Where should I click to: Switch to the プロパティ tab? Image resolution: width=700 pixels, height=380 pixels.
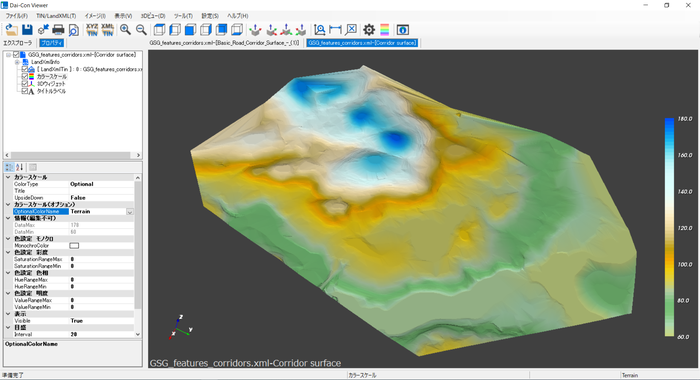[51, 43]
